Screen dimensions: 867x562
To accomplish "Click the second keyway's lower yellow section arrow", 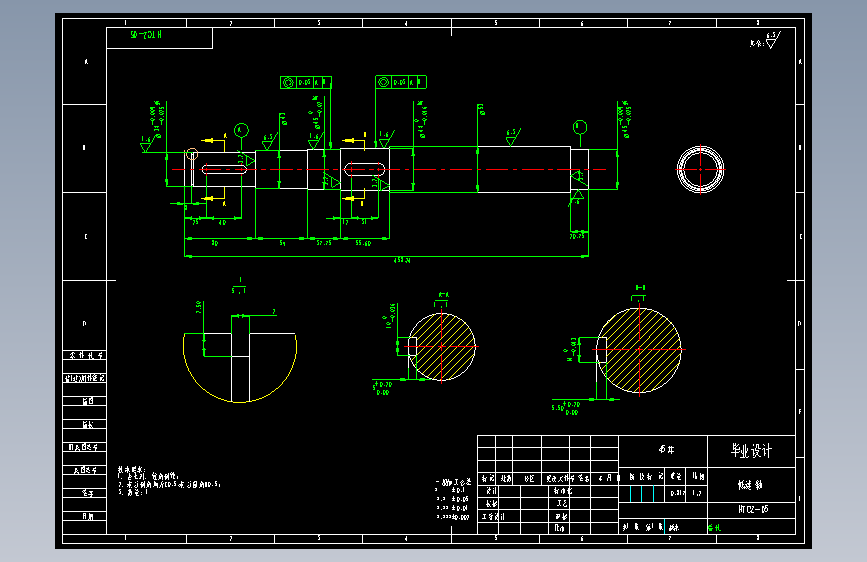I will pos(354,198).
